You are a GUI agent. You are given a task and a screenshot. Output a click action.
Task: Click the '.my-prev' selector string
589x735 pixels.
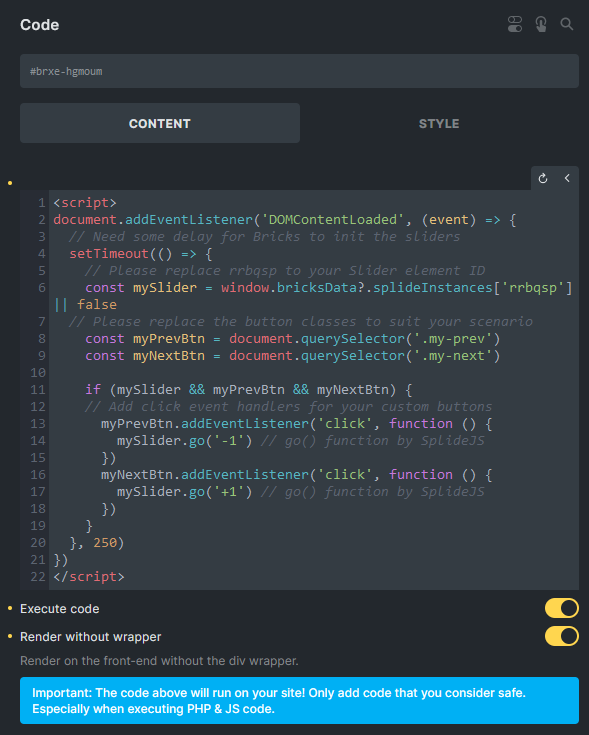pos(452,338)
